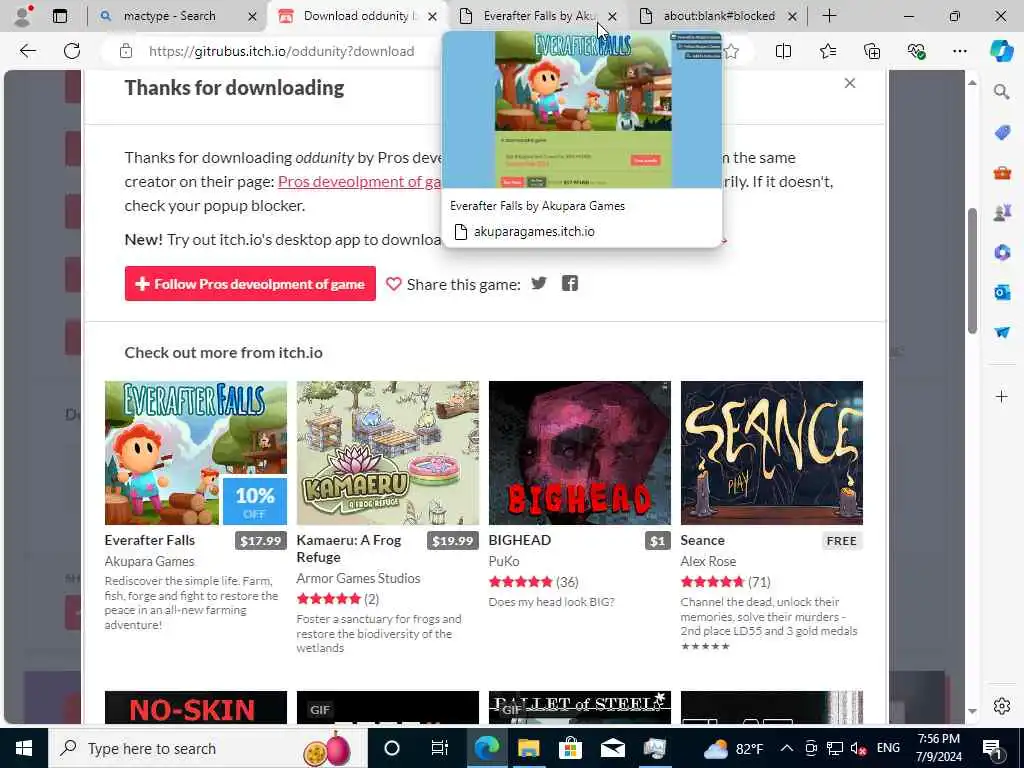Click the address bar URL field
Viewport: 1024px width, 768px height.
pos(281,51)
